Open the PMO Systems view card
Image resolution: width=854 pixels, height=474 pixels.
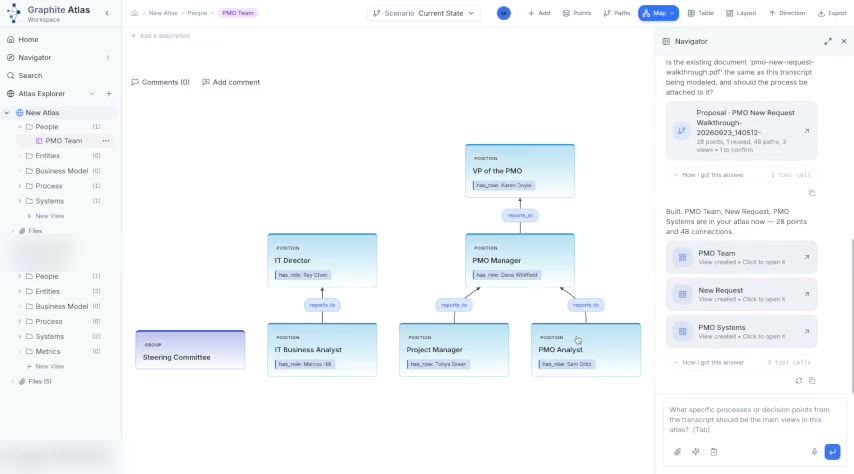point(741,331)
